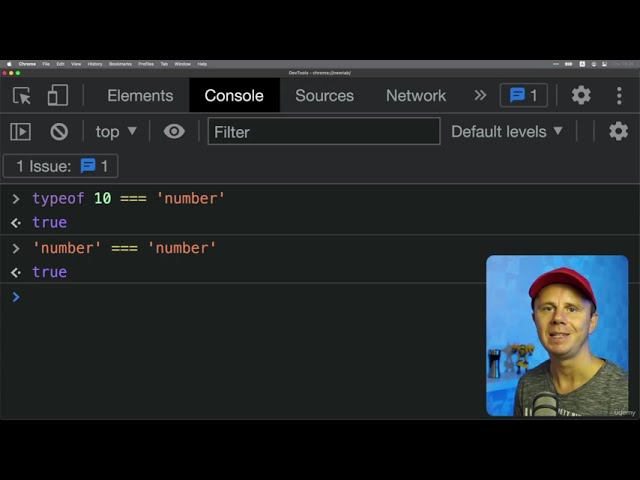Open the DevTools three-dot menu

point(619,96)
